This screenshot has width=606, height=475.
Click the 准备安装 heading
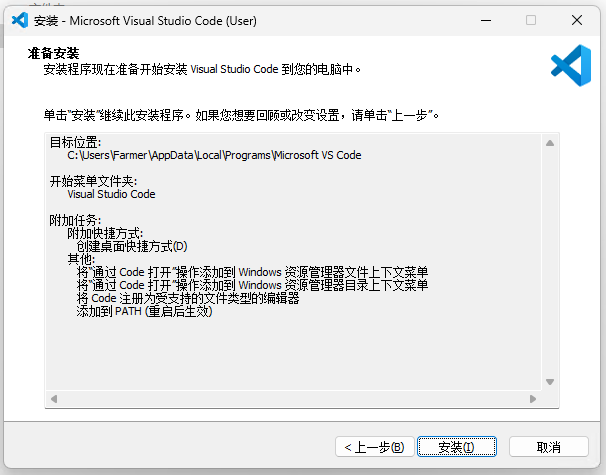click(53, 53)
